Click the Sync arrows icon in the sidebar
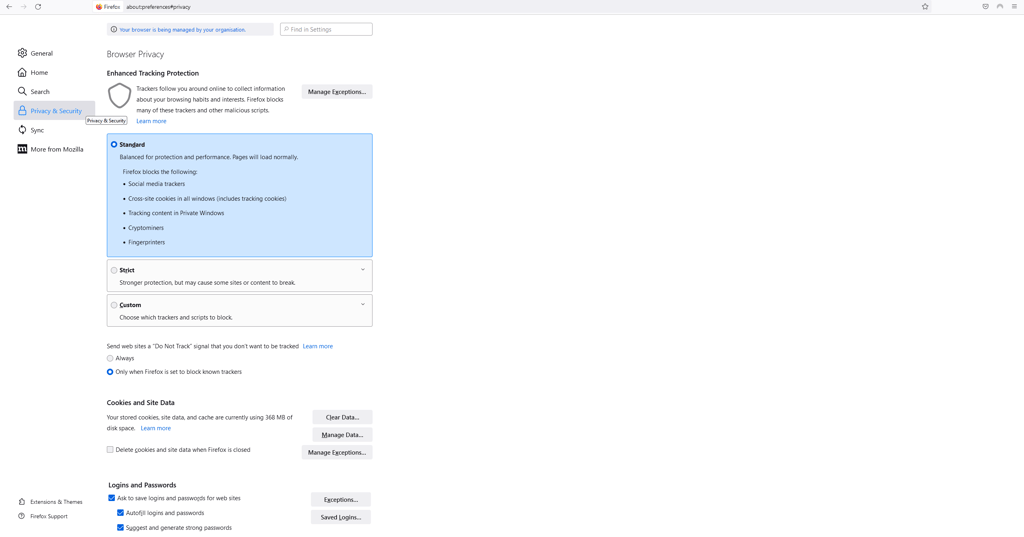The image size is (1024, 537). [x=22, y=129]
